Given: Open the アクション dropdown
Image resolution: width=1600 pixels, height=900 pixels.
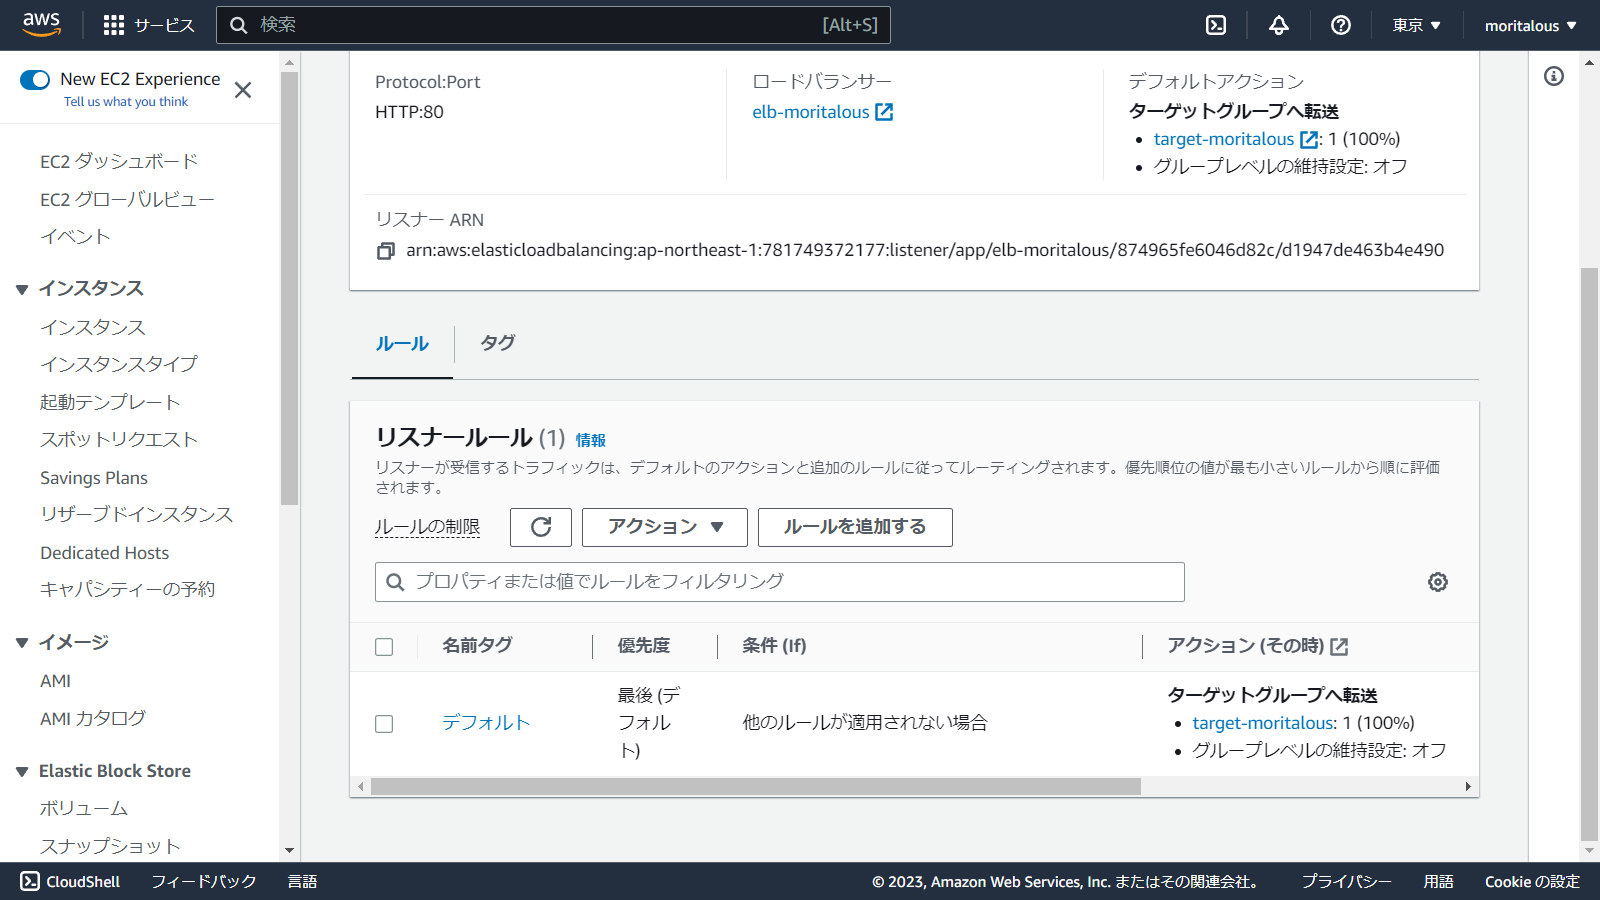Looking at the screenshot, I should tap(663, 527).
